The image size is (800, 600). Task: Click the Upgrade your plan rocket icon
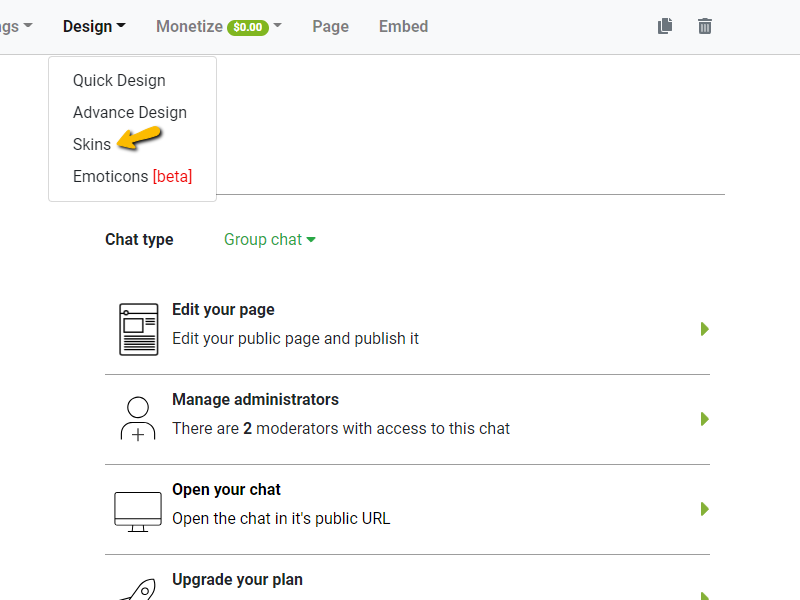point(138,588)
